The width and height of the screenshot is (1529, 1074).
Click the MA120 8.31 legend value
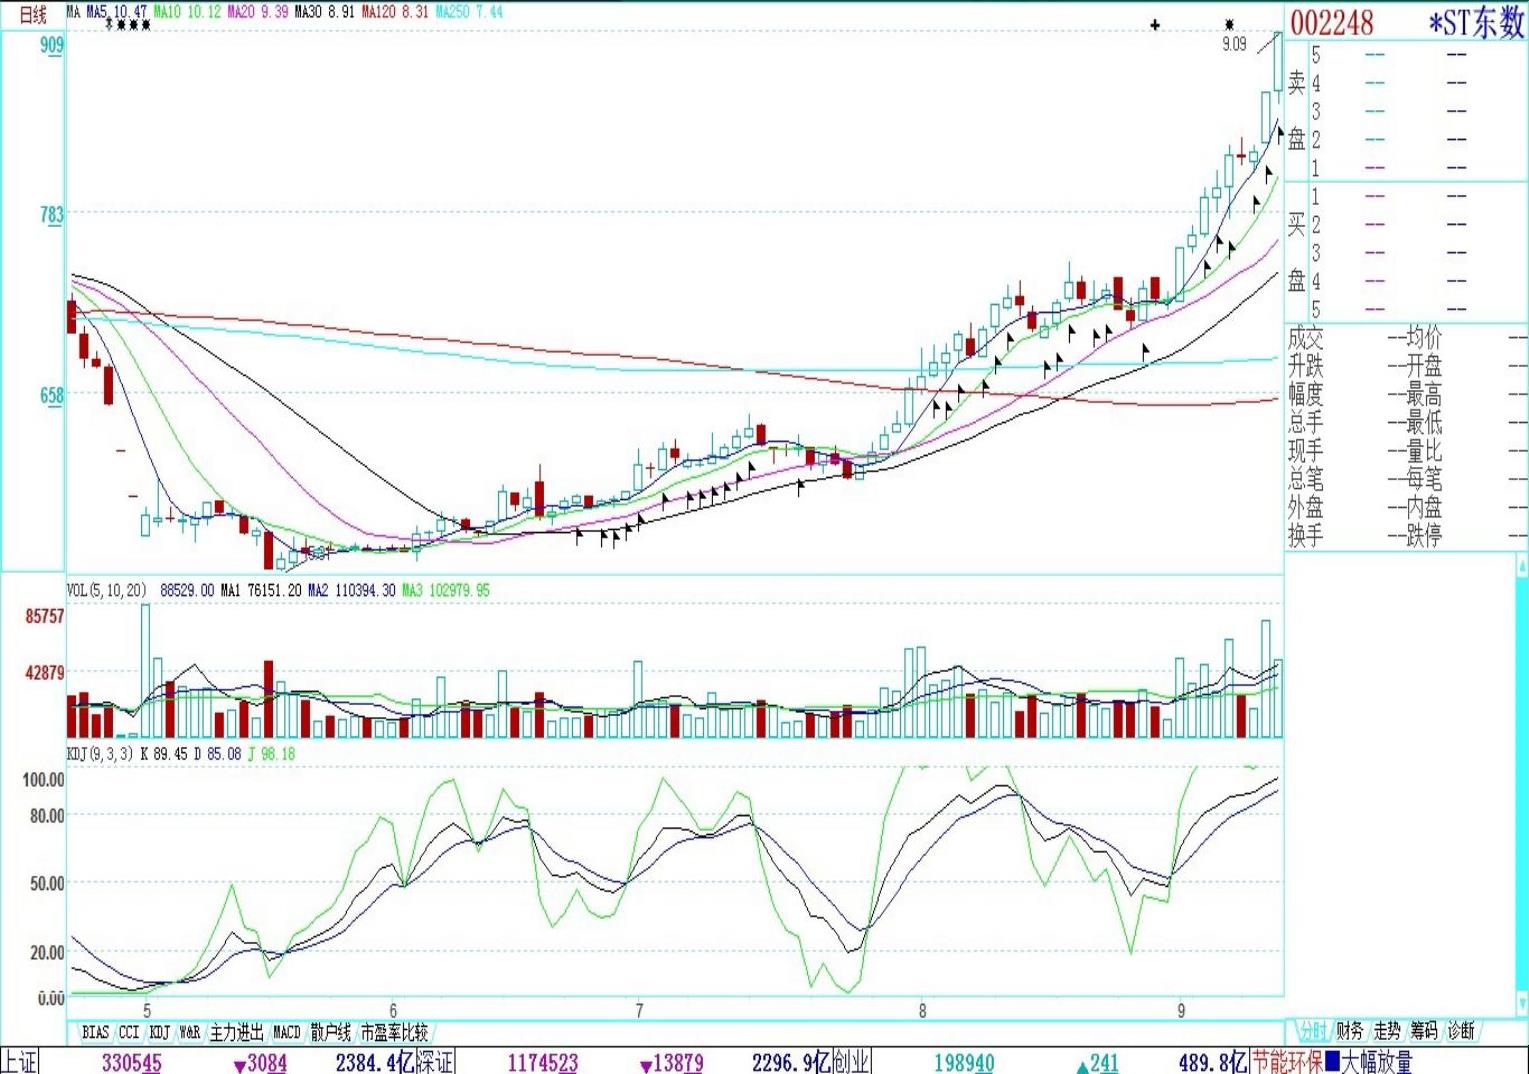[395, 12]
